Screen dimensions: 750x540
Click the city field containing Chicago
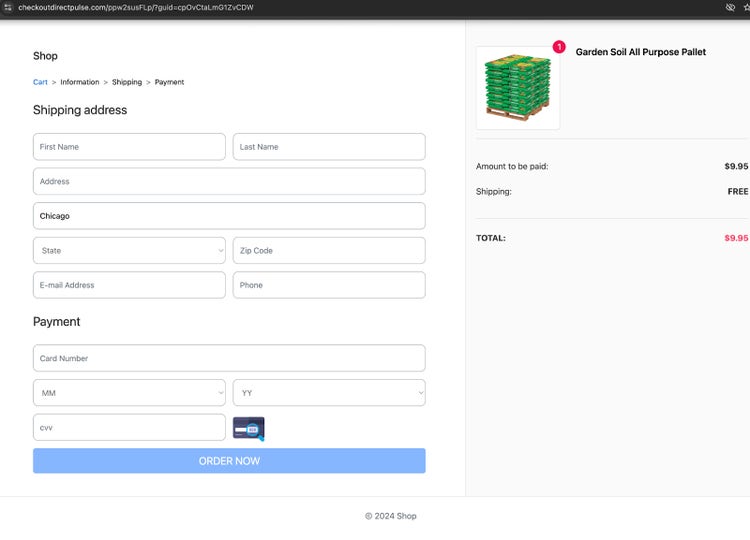click(229, 216)
